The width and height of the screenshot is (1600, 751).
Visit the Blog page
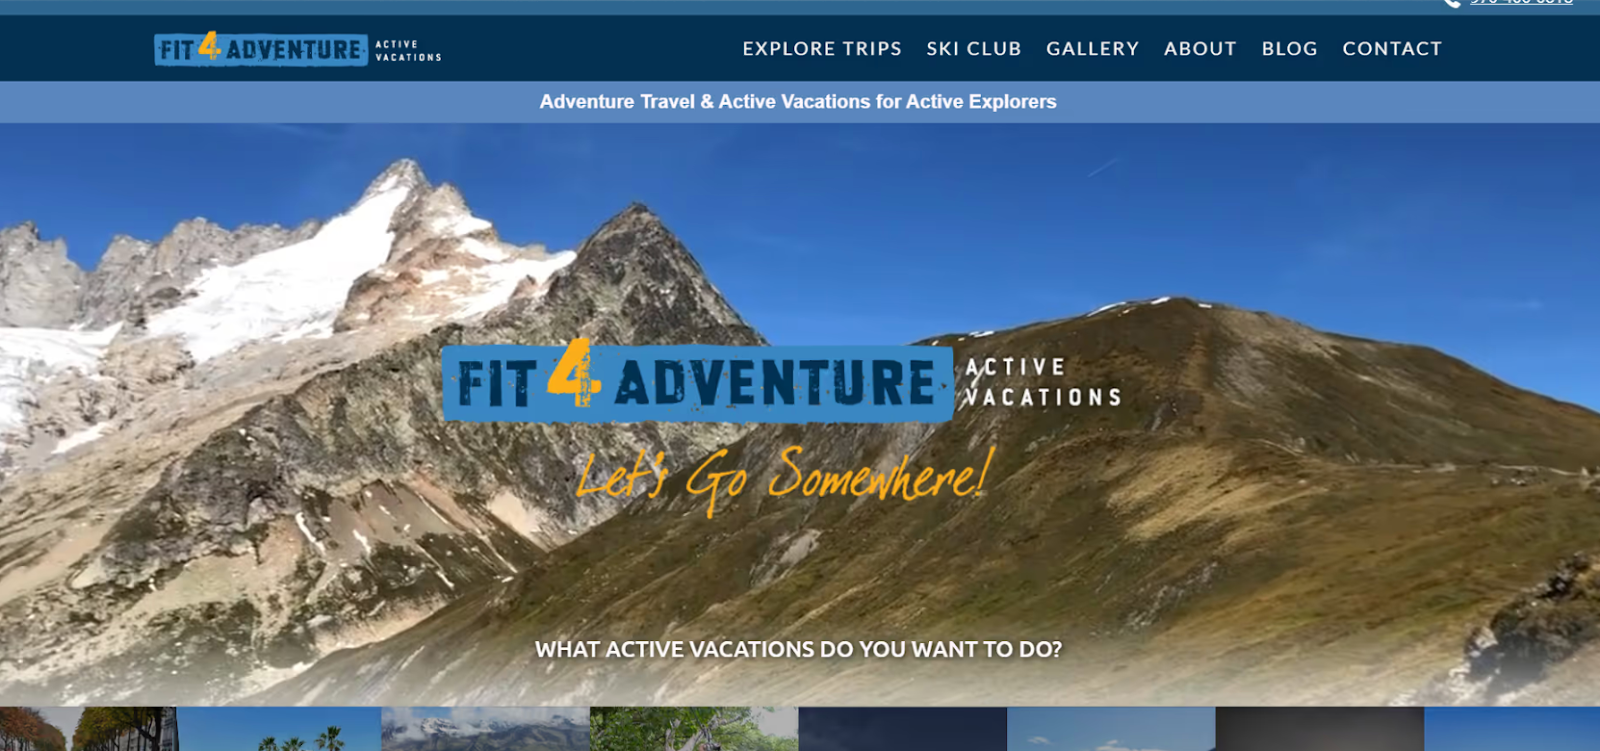pyautogui.click(x=1290, y=49)
